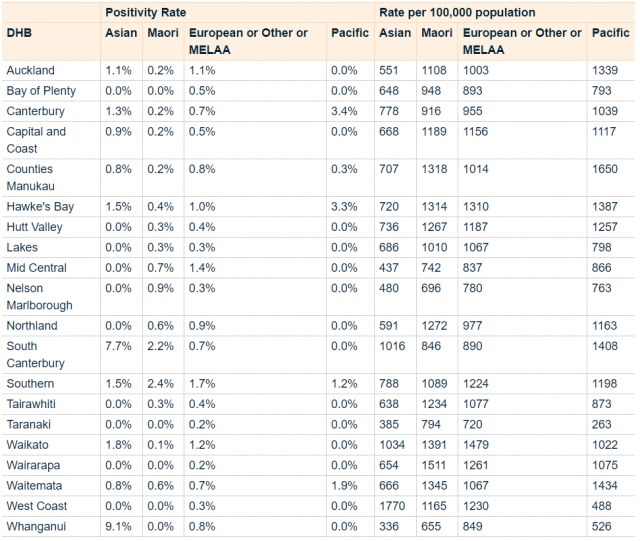Click the DHB column header
Viewport: 640px width, 541px height.
click(x=19, y=33)
